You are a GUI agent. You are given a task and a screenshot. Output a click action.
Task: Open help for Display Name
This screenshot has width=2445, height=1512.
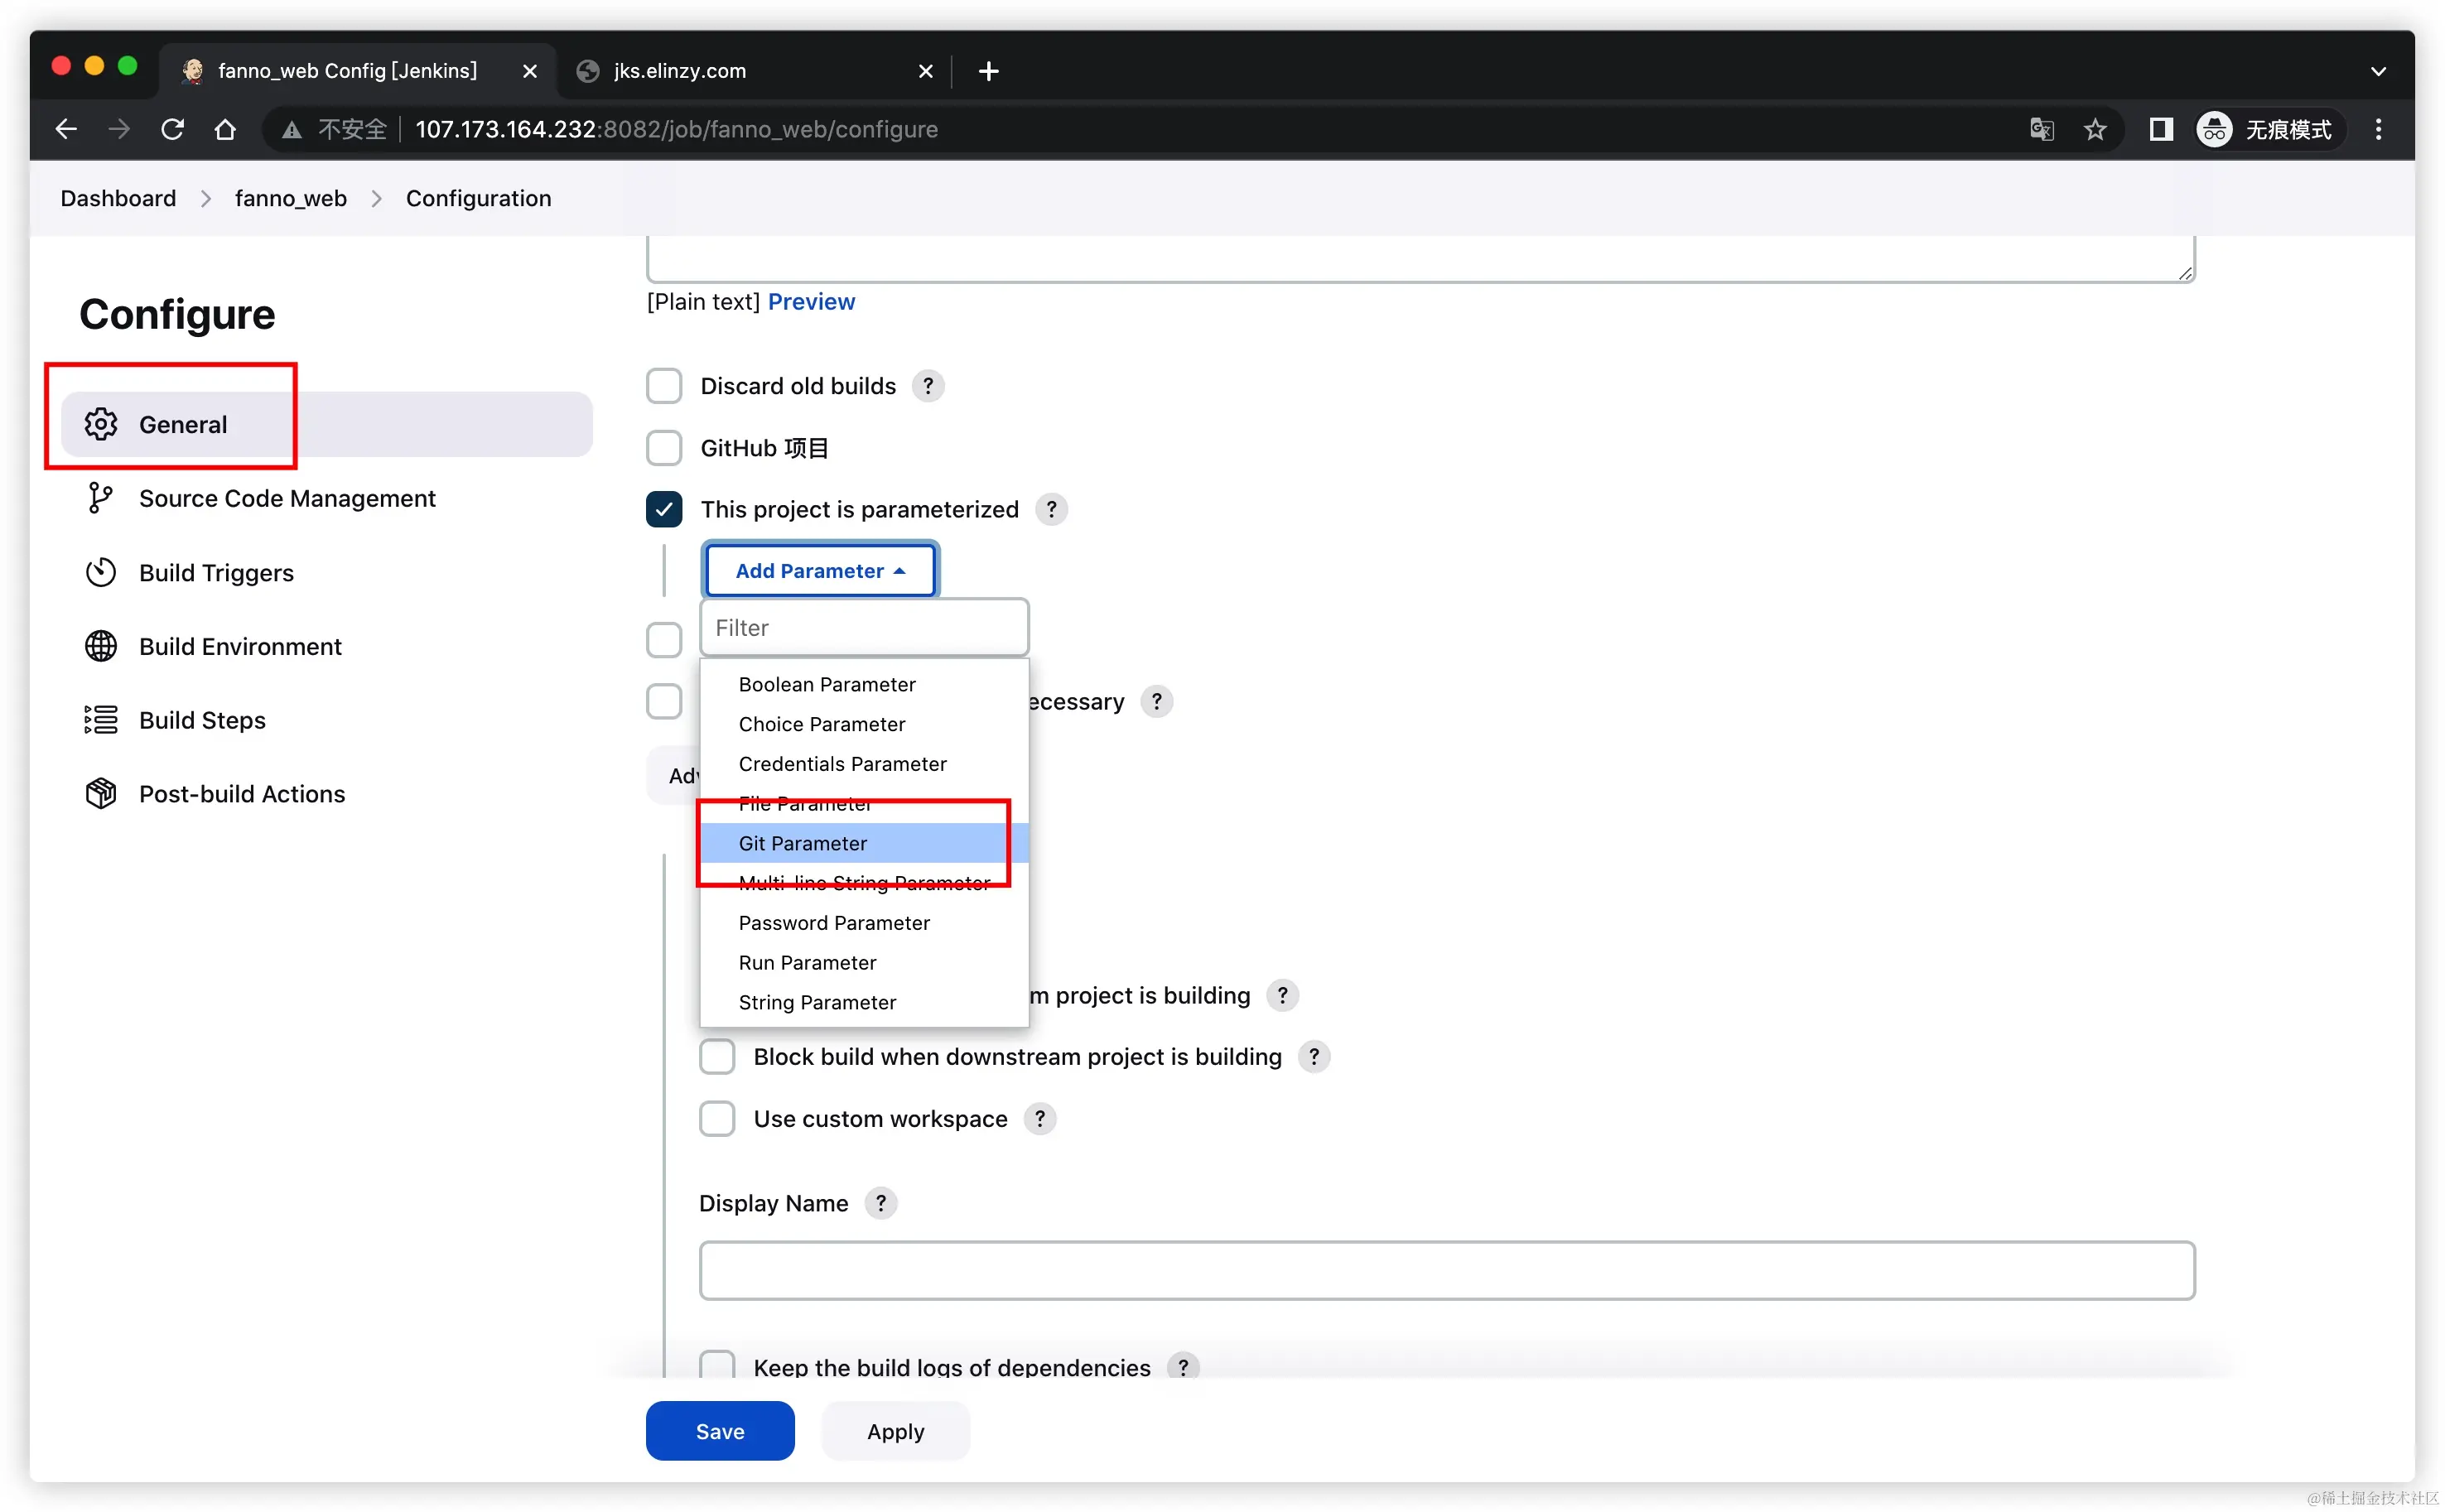click(880, 1203)
